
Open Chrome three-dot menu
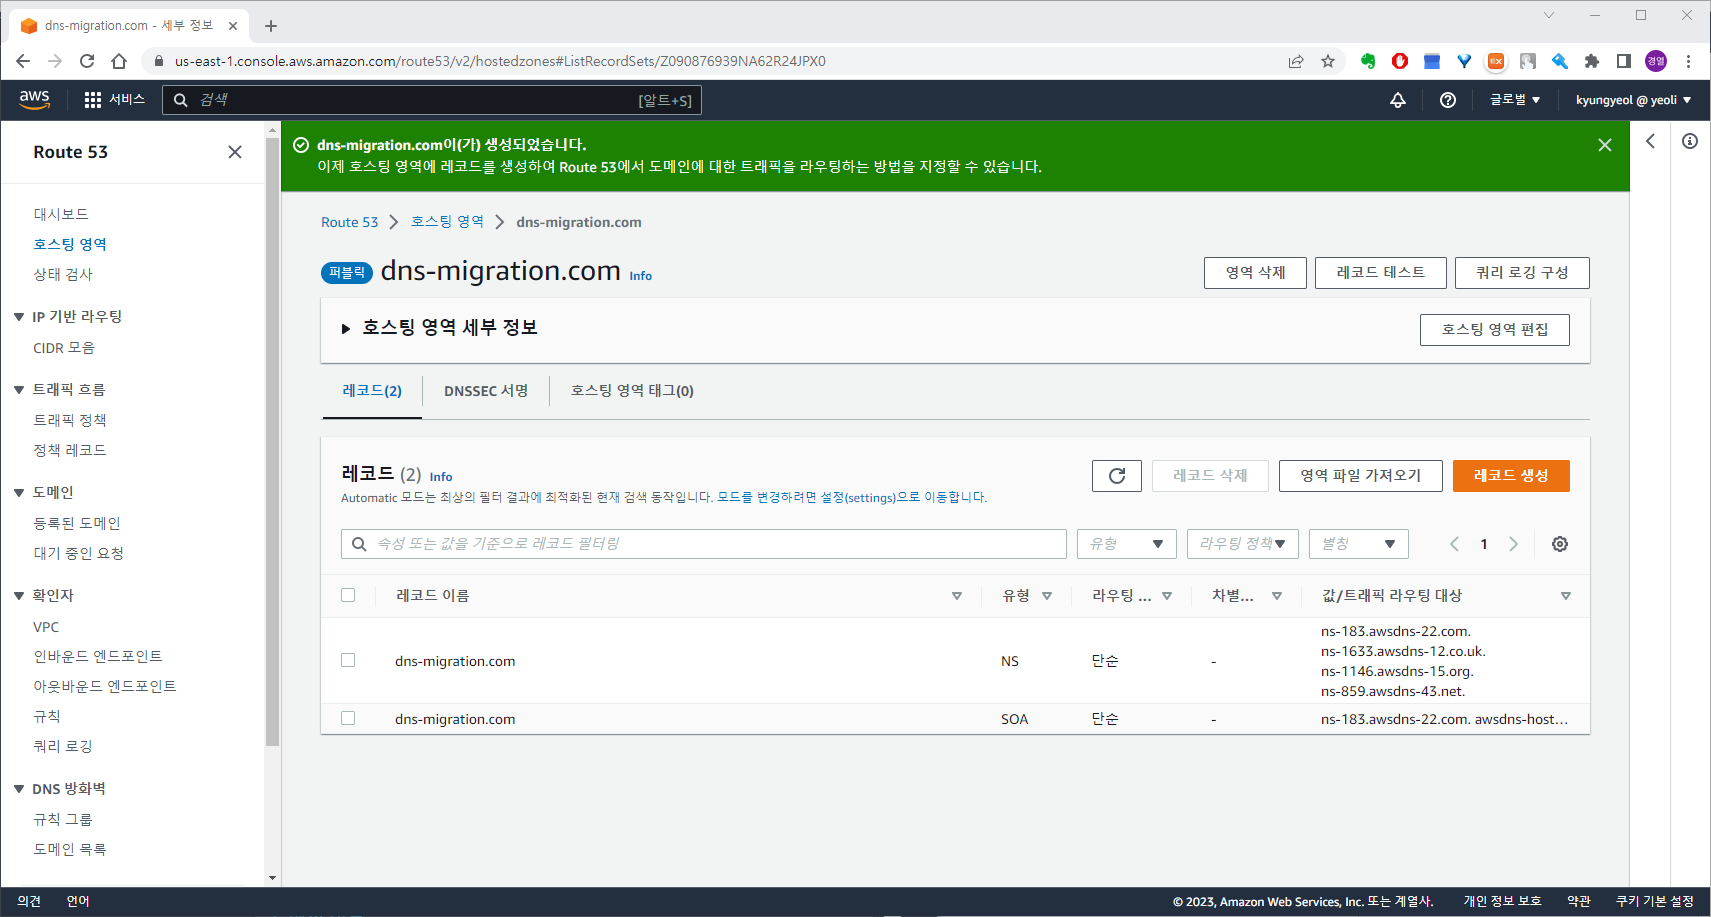[x=1688, y=61]
